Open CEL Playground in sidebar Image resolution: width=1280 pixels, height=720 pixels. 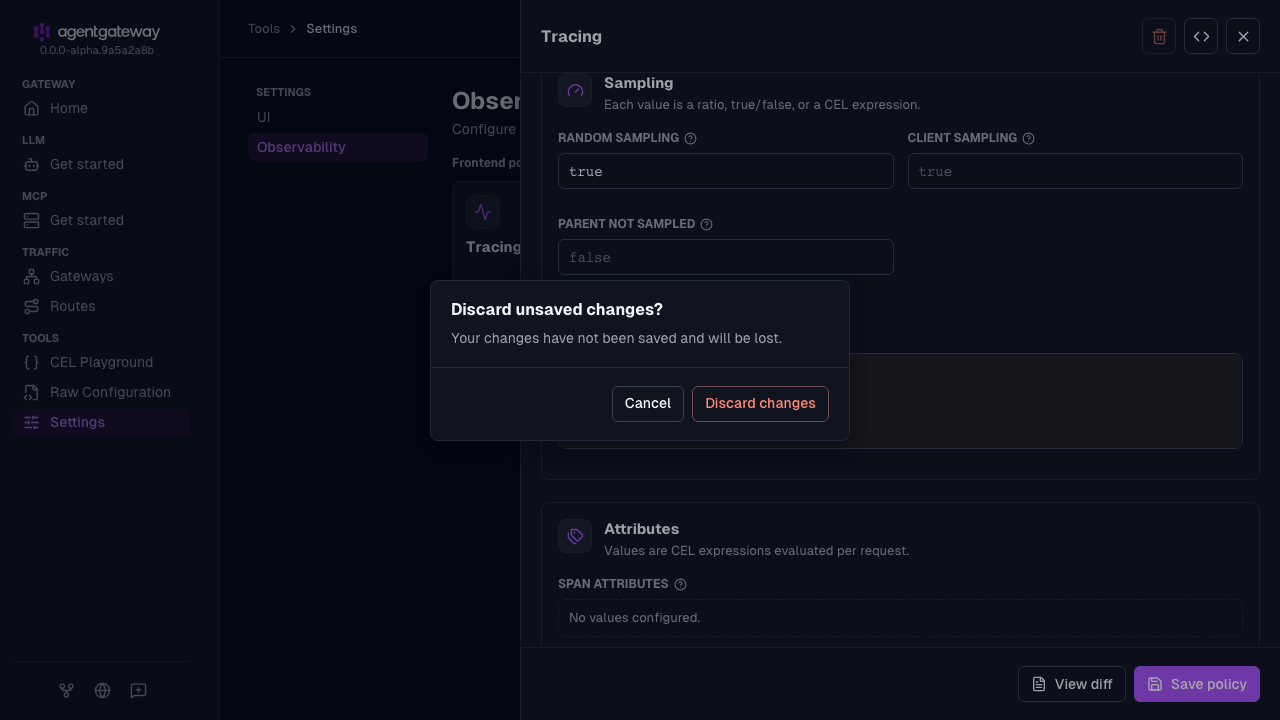(102, 362)
